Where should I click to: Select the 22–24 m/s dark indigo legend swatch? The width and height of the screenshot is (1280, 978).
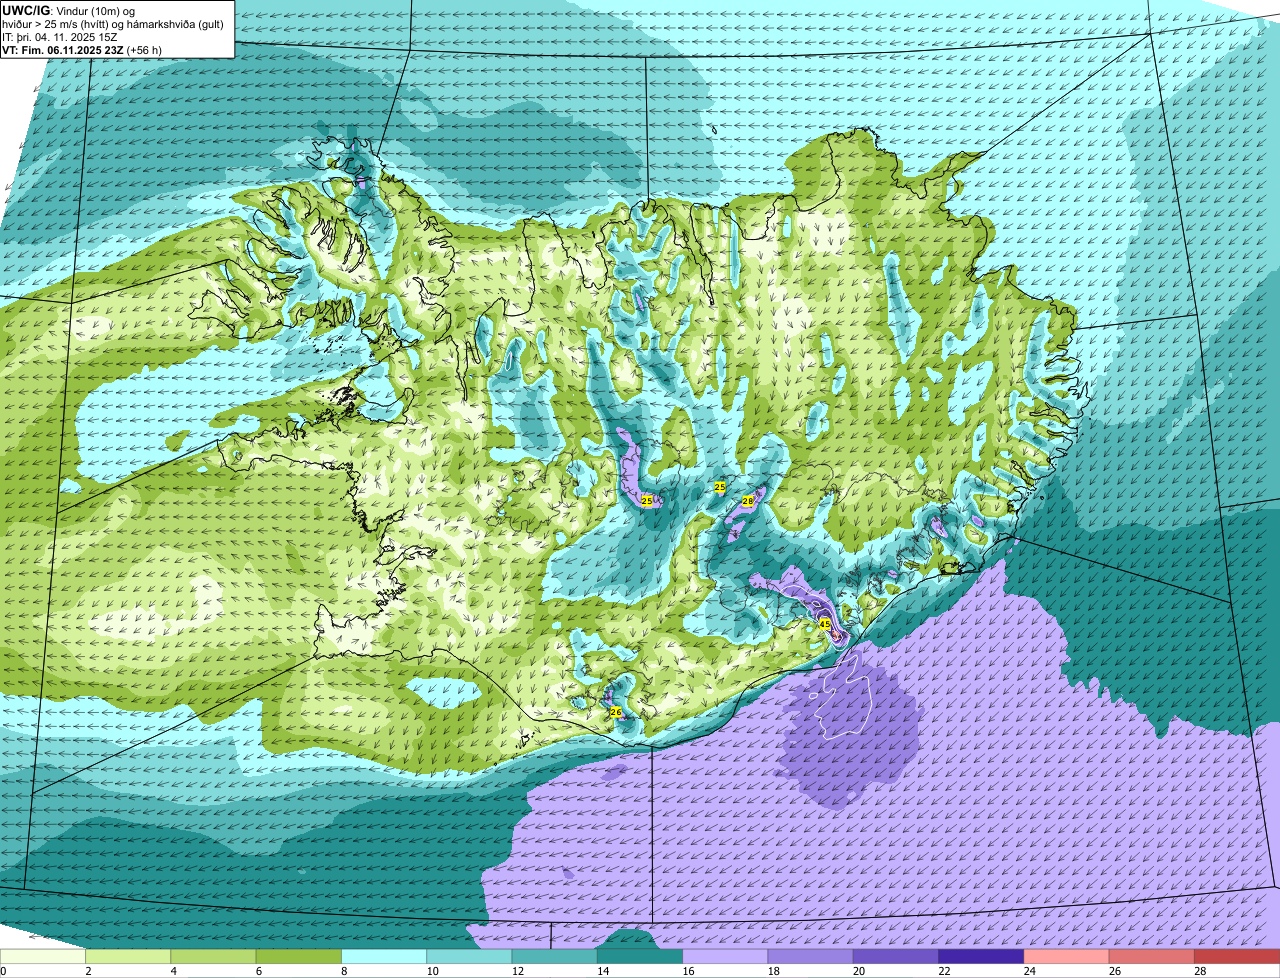tap(981, 957)
